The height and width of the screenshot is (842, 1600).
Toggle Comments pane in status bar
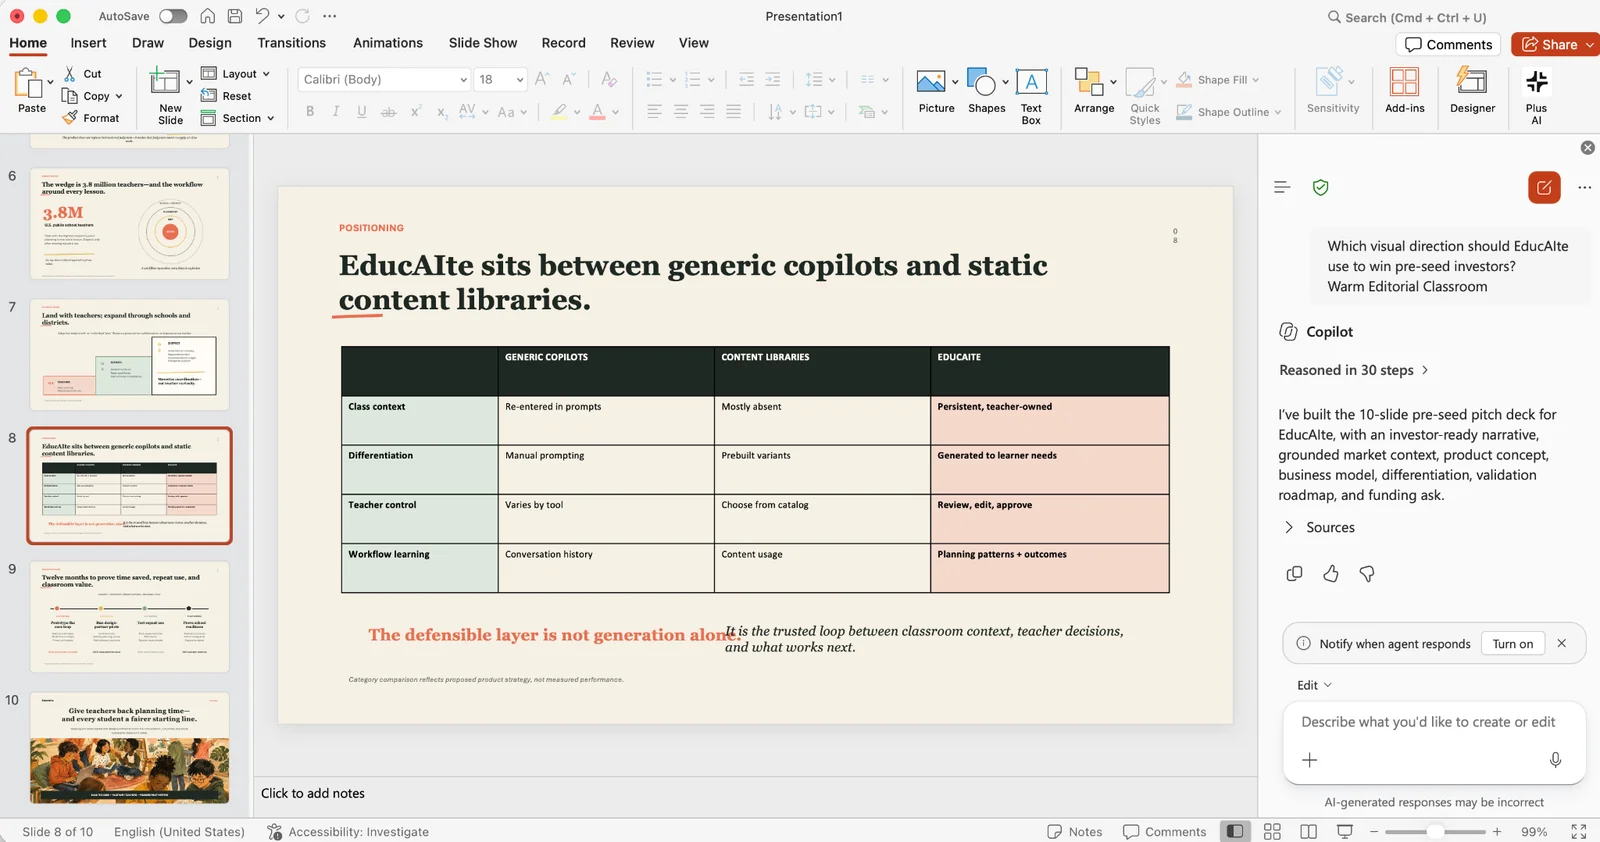click(x=1164, y=831)
